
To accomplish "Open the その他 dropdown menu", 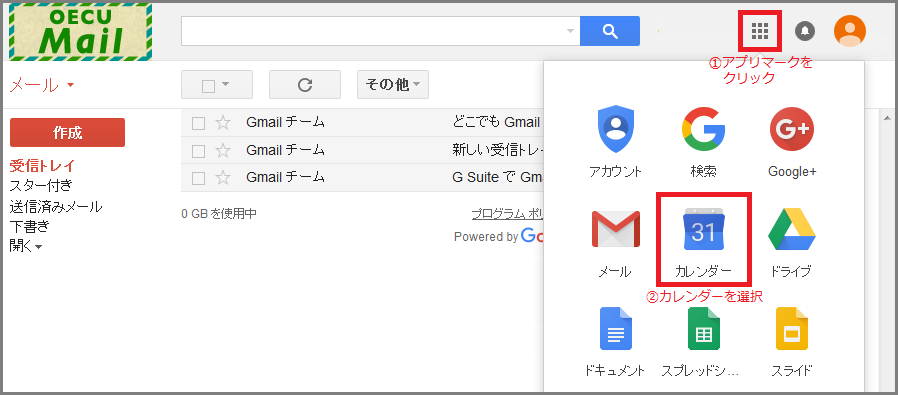I will 392,85.
